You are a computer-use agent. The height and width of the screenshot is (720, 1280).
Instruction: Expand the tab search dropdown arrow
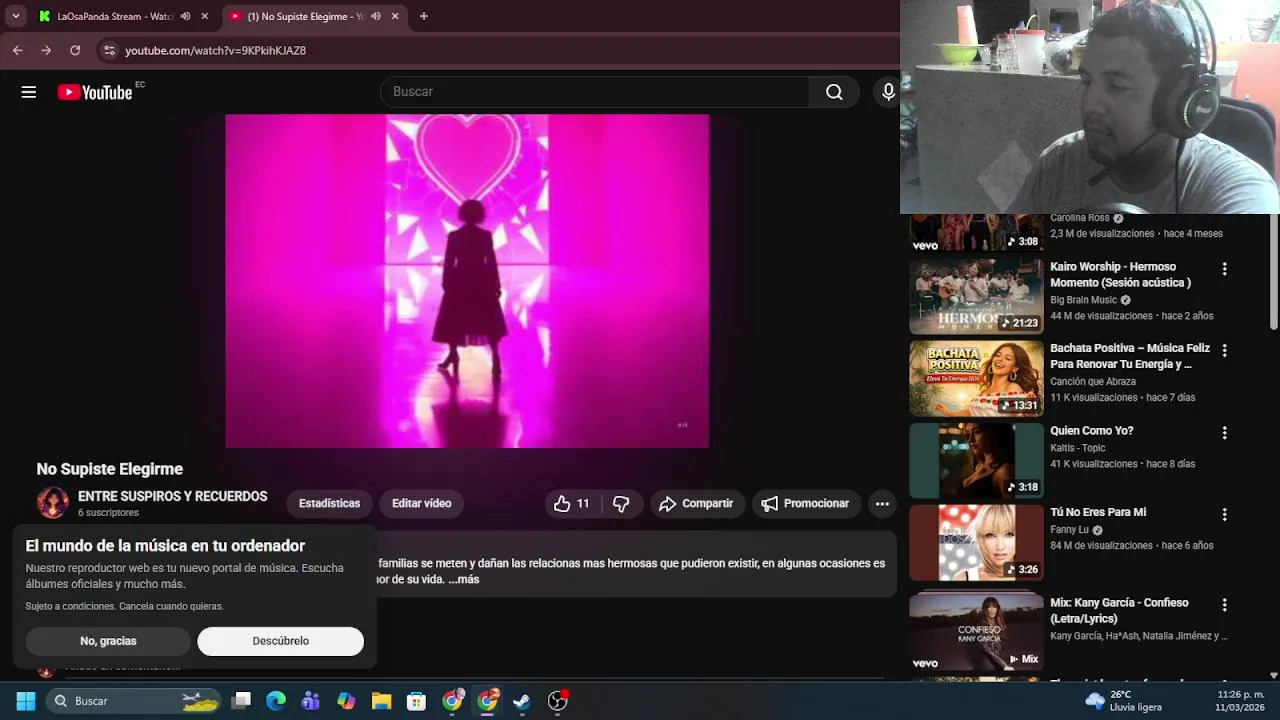(16, 16)
